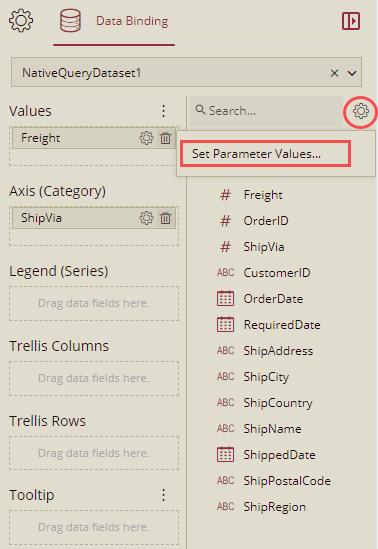Open the properties gear tab

coord(21,21)
